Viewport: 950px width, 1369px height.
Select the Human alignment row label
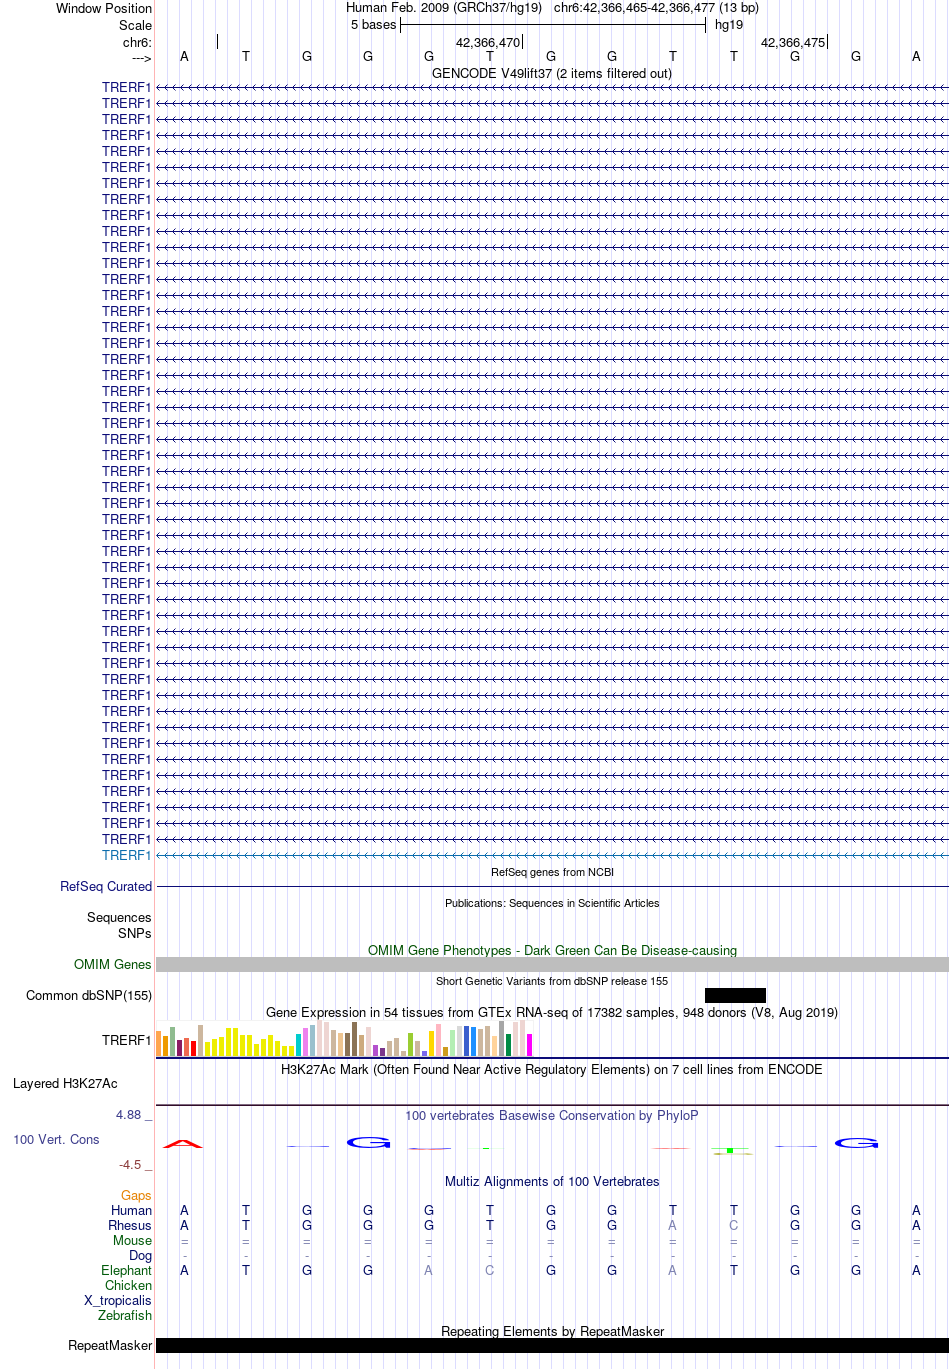[x=132, y=1210]
